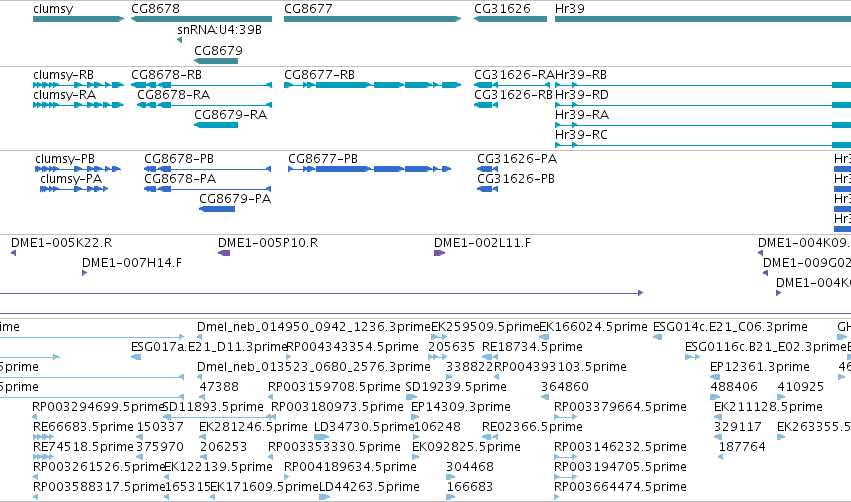
Task: Select the Dmel_neb_013523_0680_2576.3prime EST
Action: click(x=200, y=377)
